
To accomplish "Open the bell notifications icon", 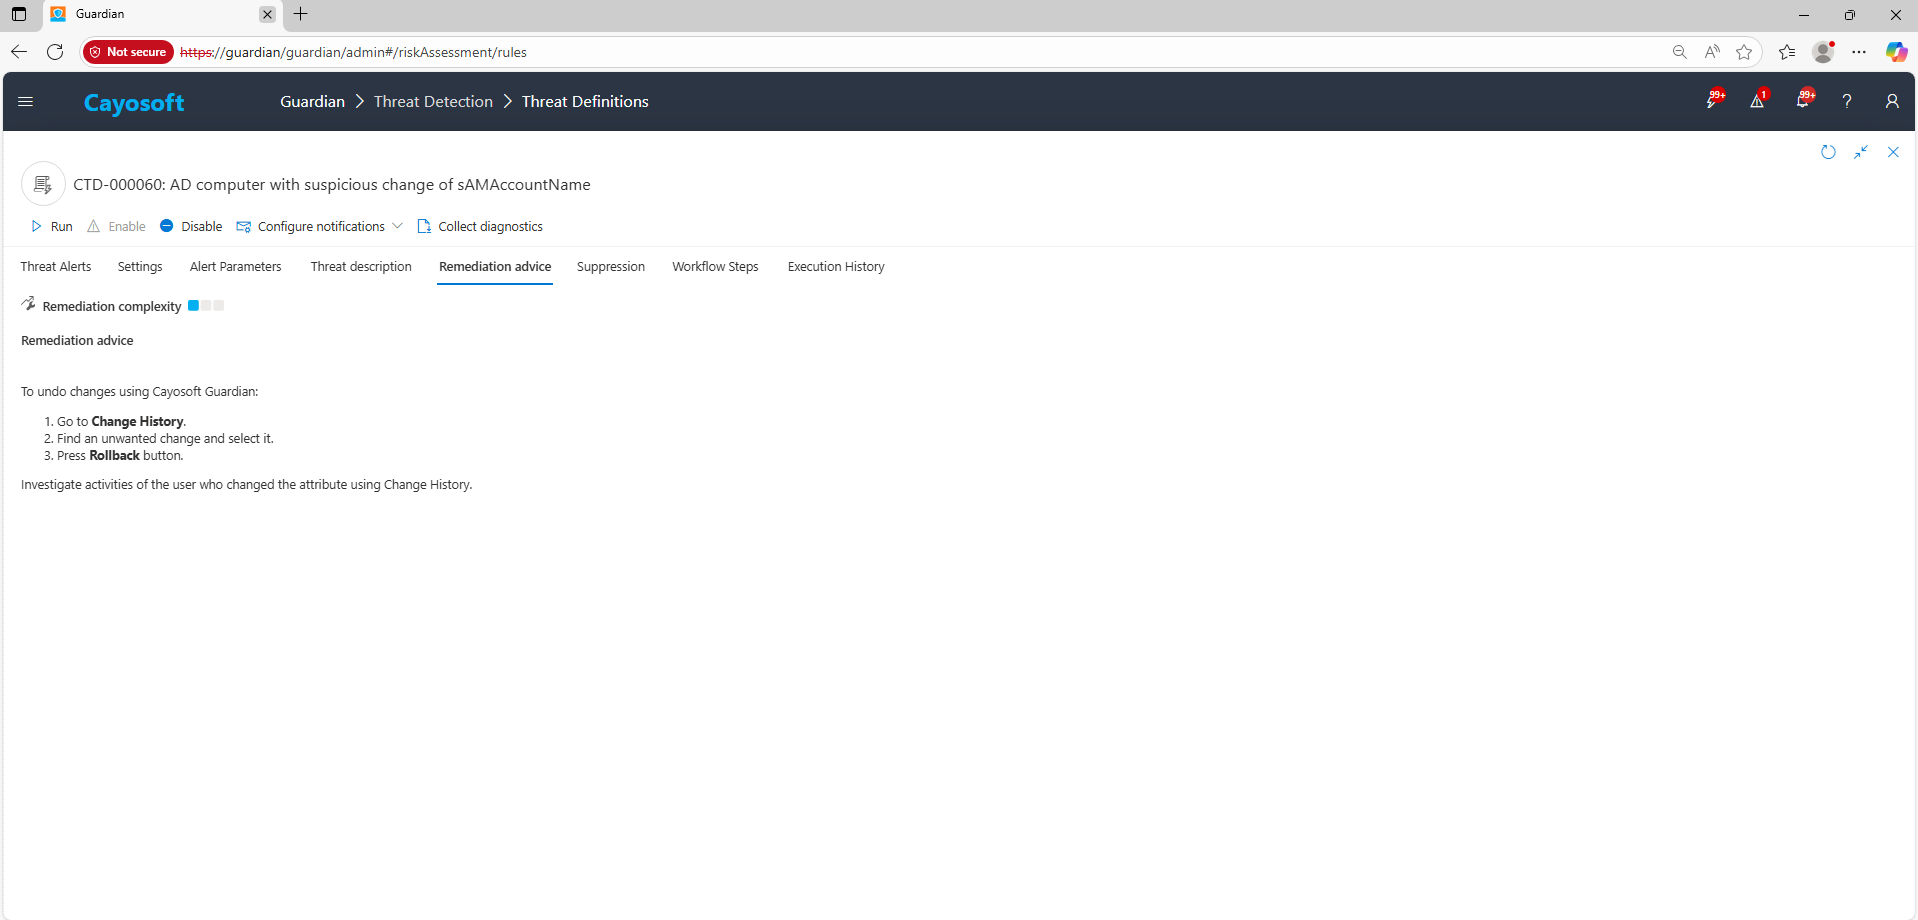I will [x=1803, y=101].
